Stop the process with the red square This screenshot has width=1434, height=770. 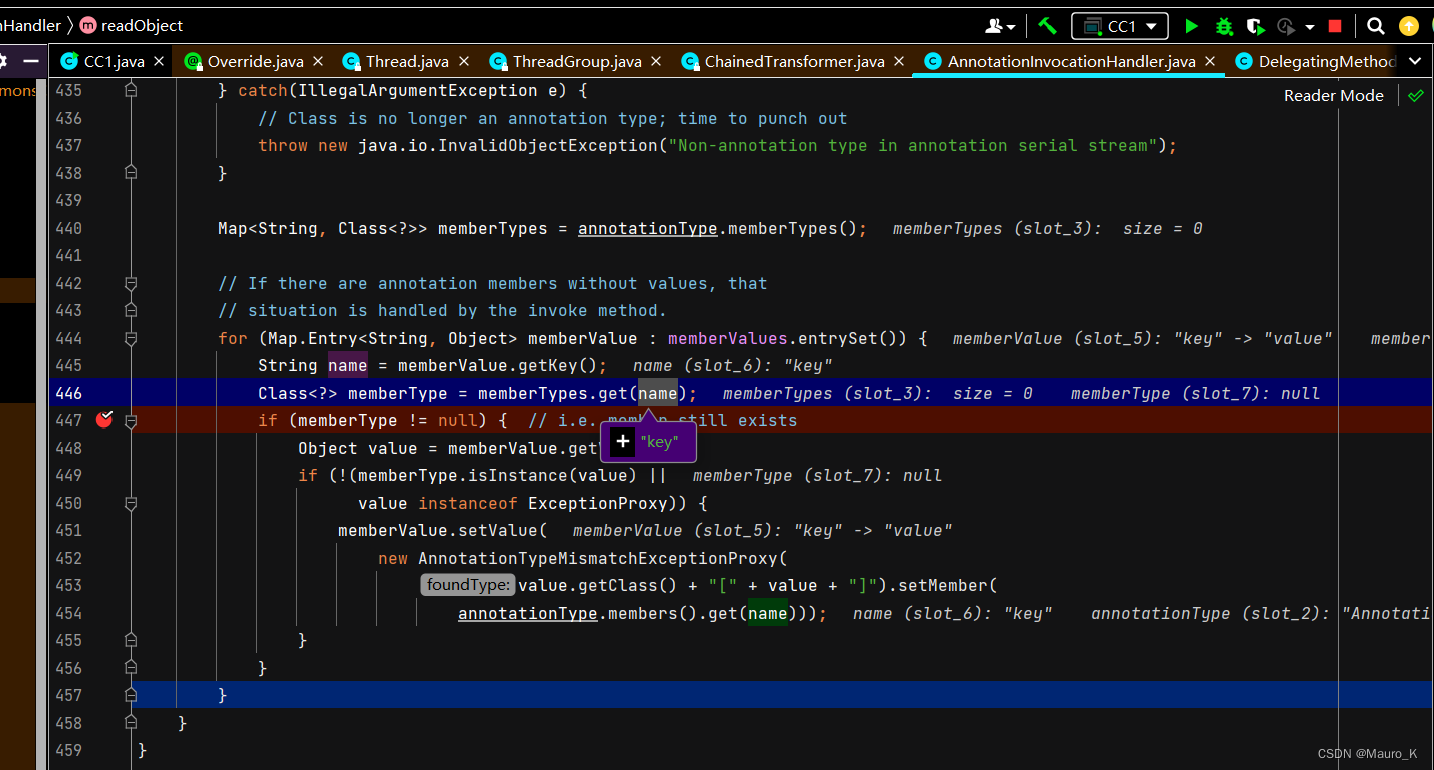tap(1335, 26)
